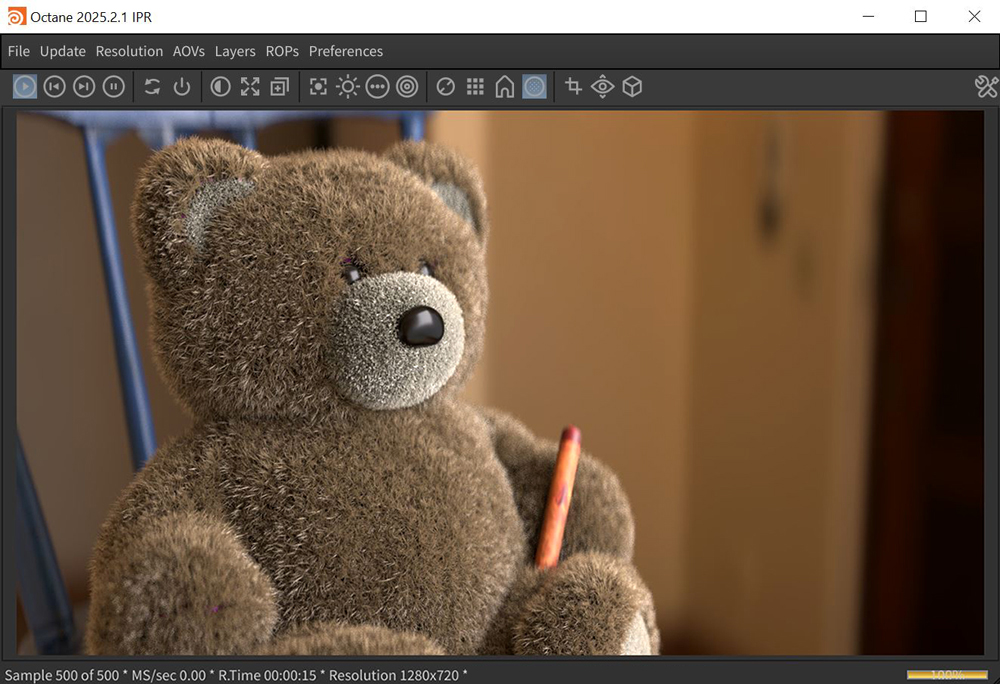Click the circular arrows refresh icon

click(152, 87)
